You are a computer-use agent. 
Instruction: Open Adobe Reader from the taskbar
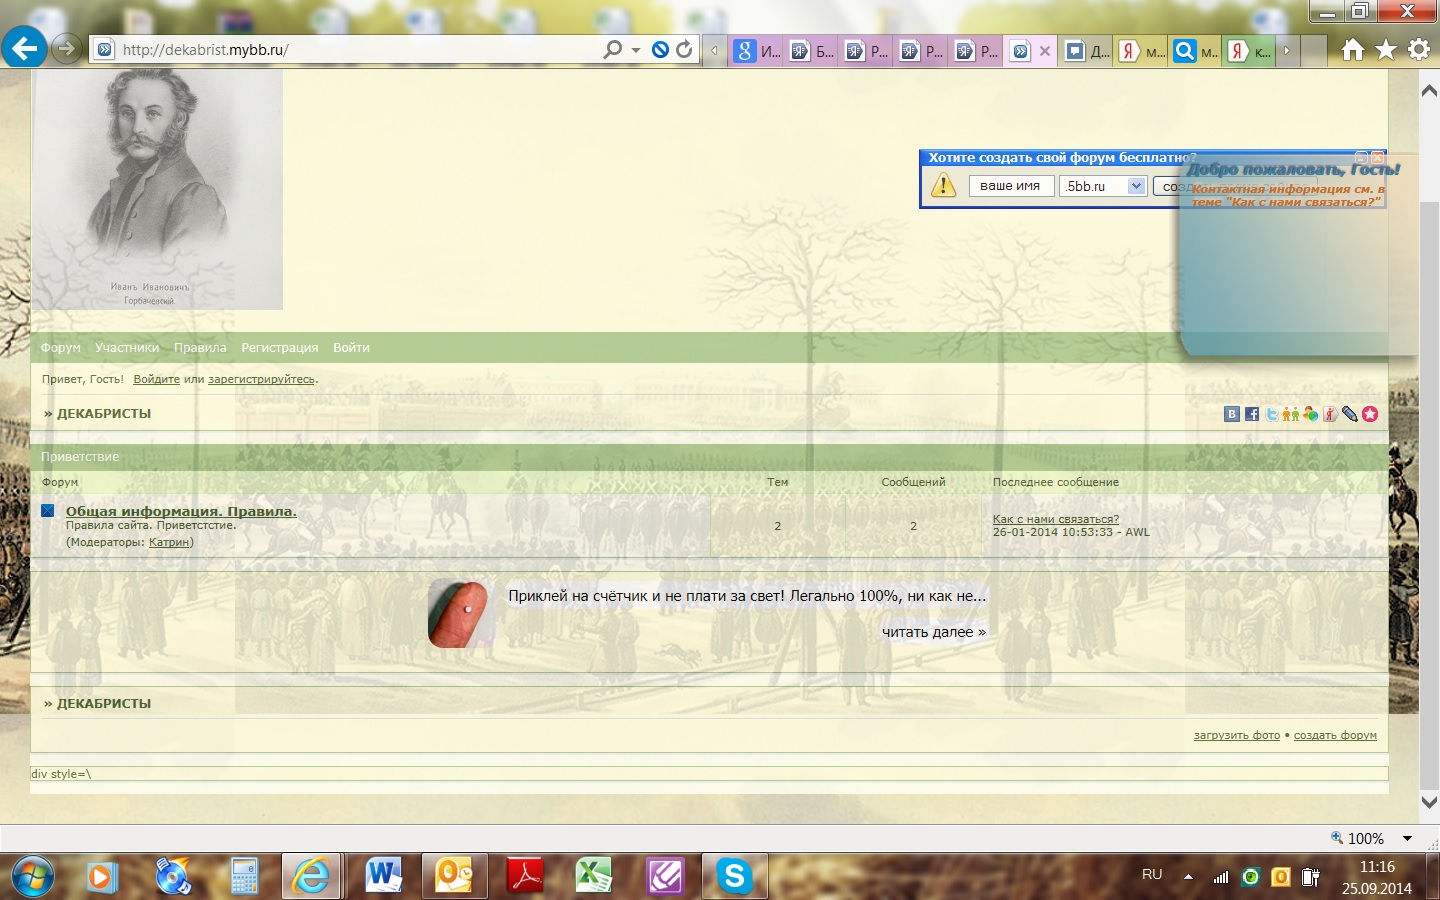click(x=525, y=877)
